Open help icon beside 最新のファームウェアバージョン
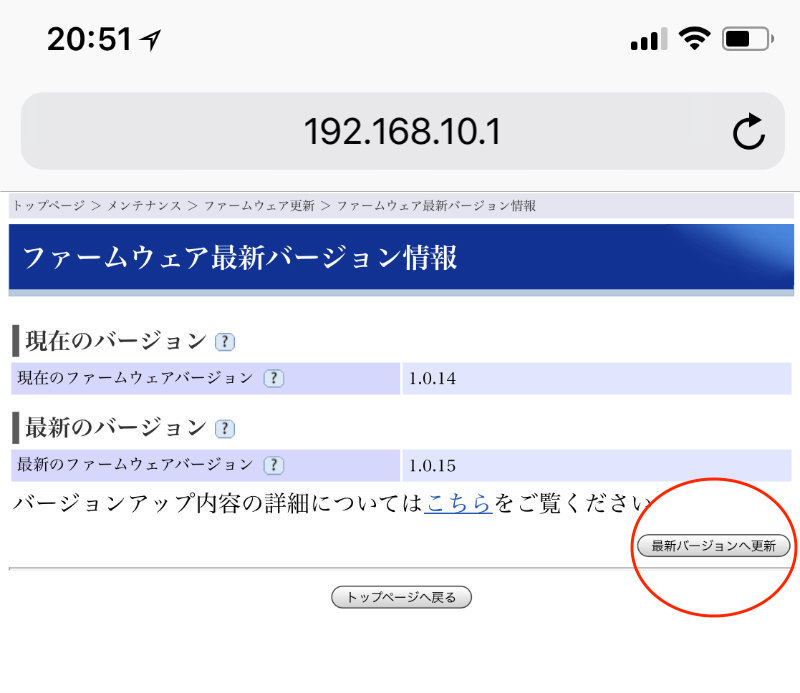The height and width of the screenshot is (693, 800). (x=273, y=465)
